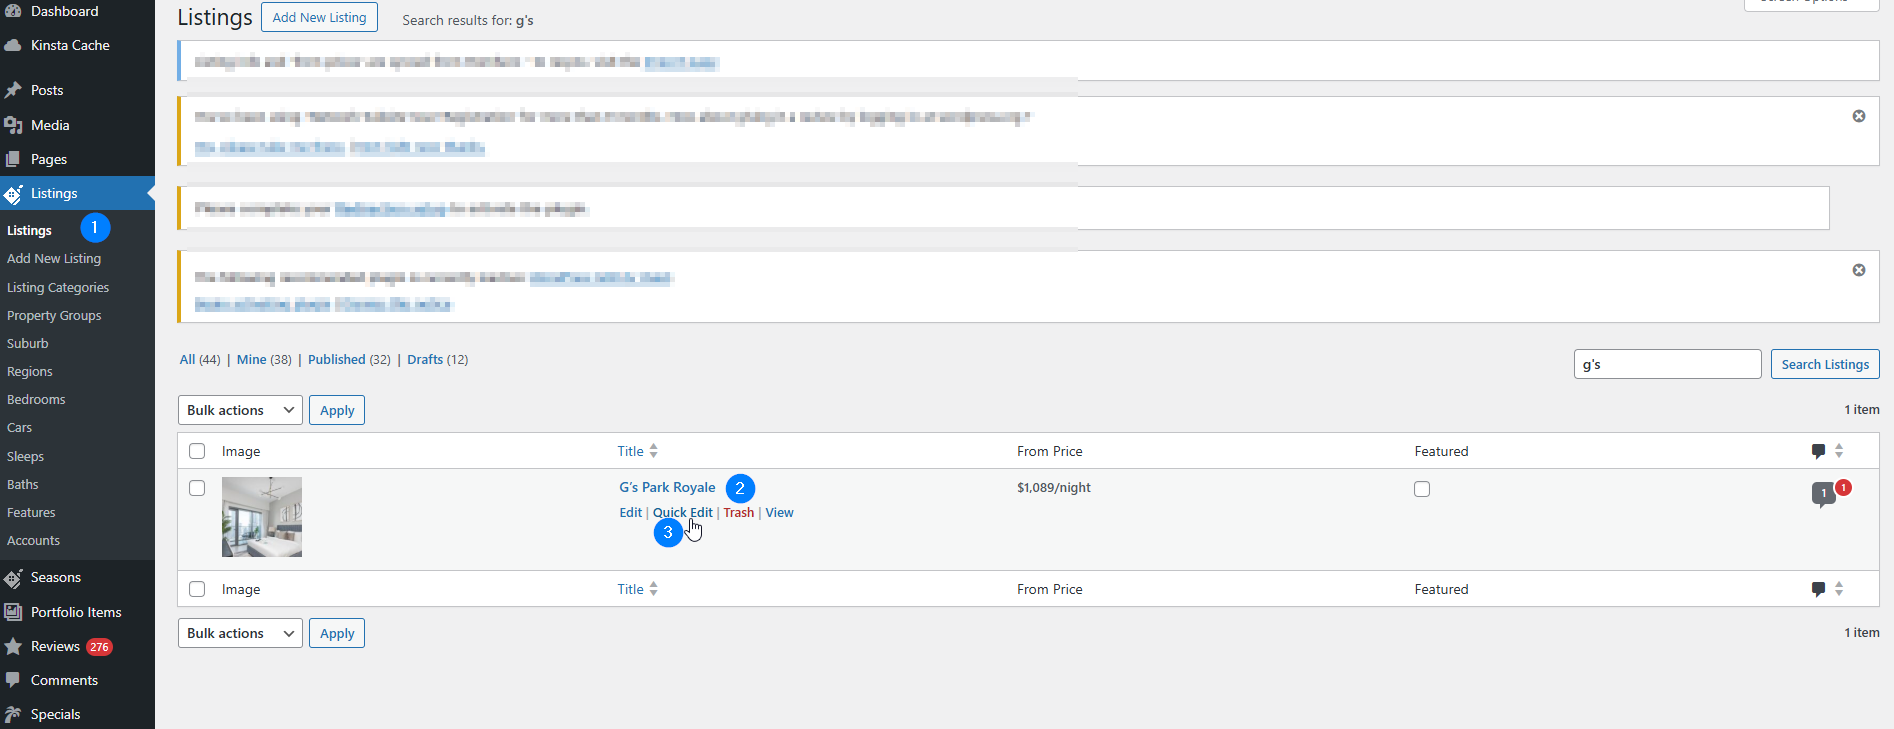Click the Add New Listing button
This screenshot has width=1894, height=729.
pos(319,17)
